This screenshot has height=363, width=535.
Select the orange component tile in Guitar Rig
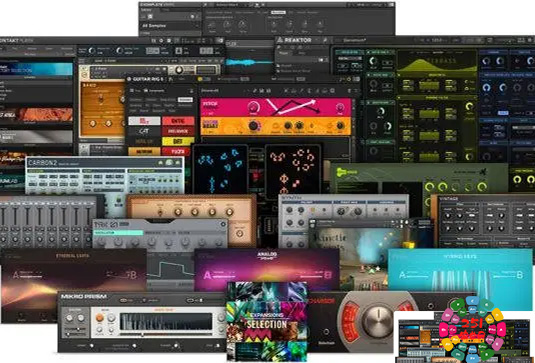[144, 151]
